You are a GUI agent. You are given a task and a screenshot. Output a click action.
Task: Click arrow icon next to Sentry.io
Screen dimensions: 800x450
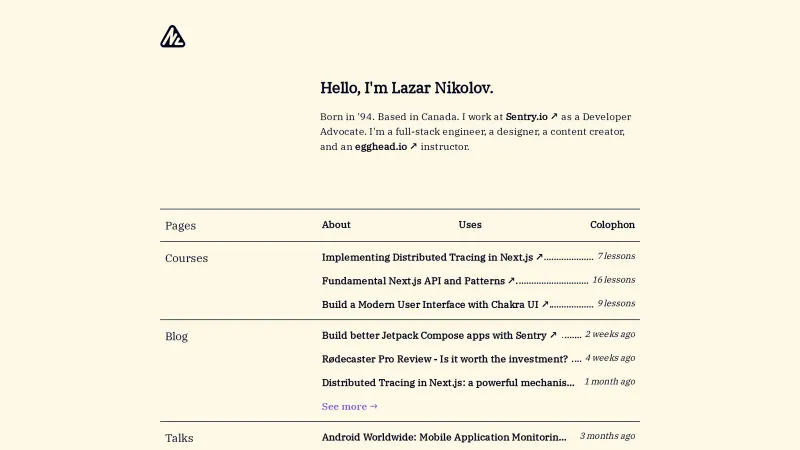point(554,117)
